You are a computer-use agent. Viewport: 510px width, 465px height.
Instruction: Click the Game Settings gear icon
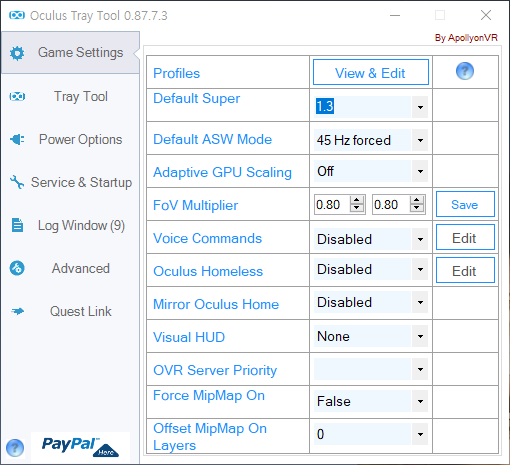point(17,53)
